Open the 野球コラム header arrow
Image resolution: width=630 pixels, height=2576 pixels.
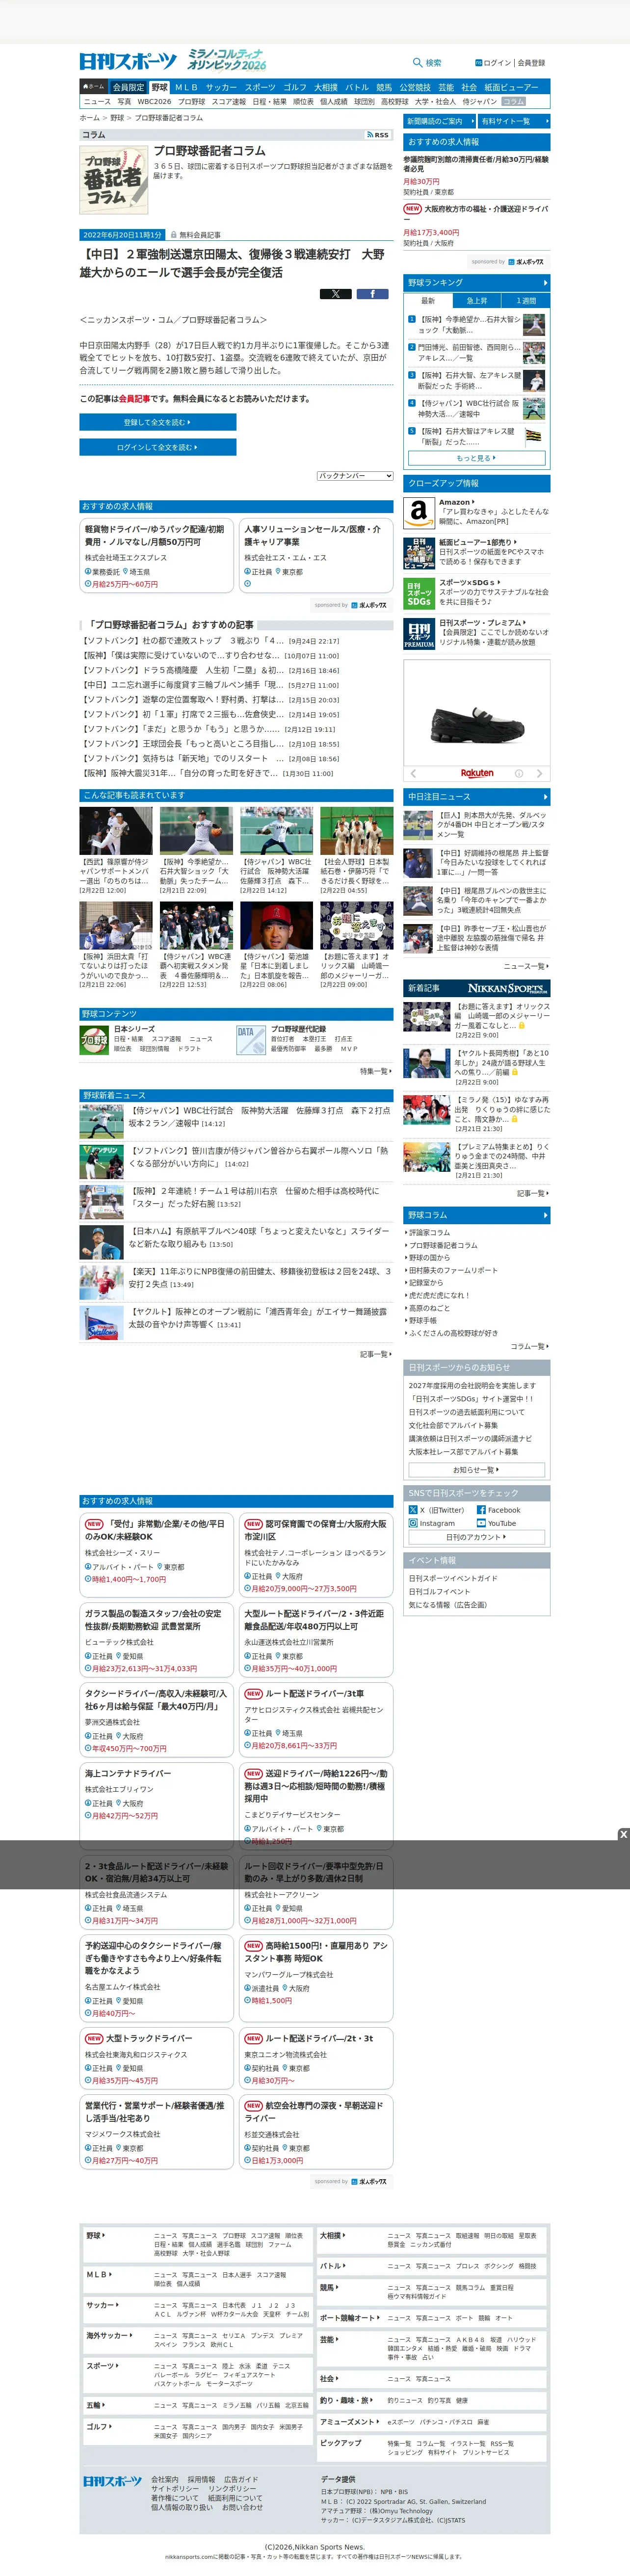pos(545,1214)
